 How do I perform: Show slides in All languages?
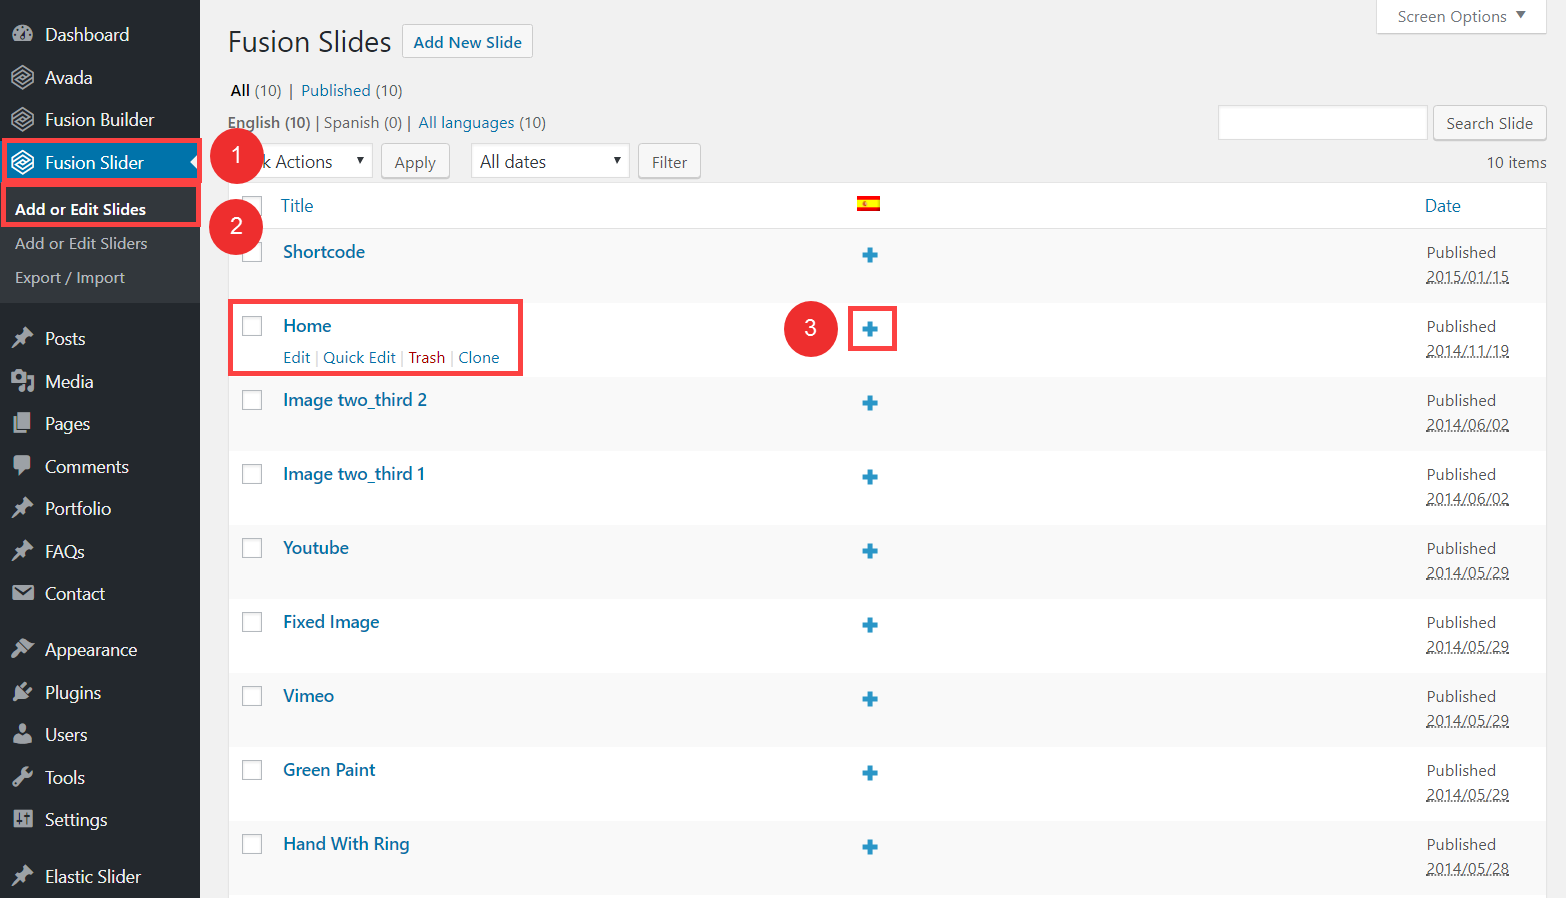[x=466, y=122]
